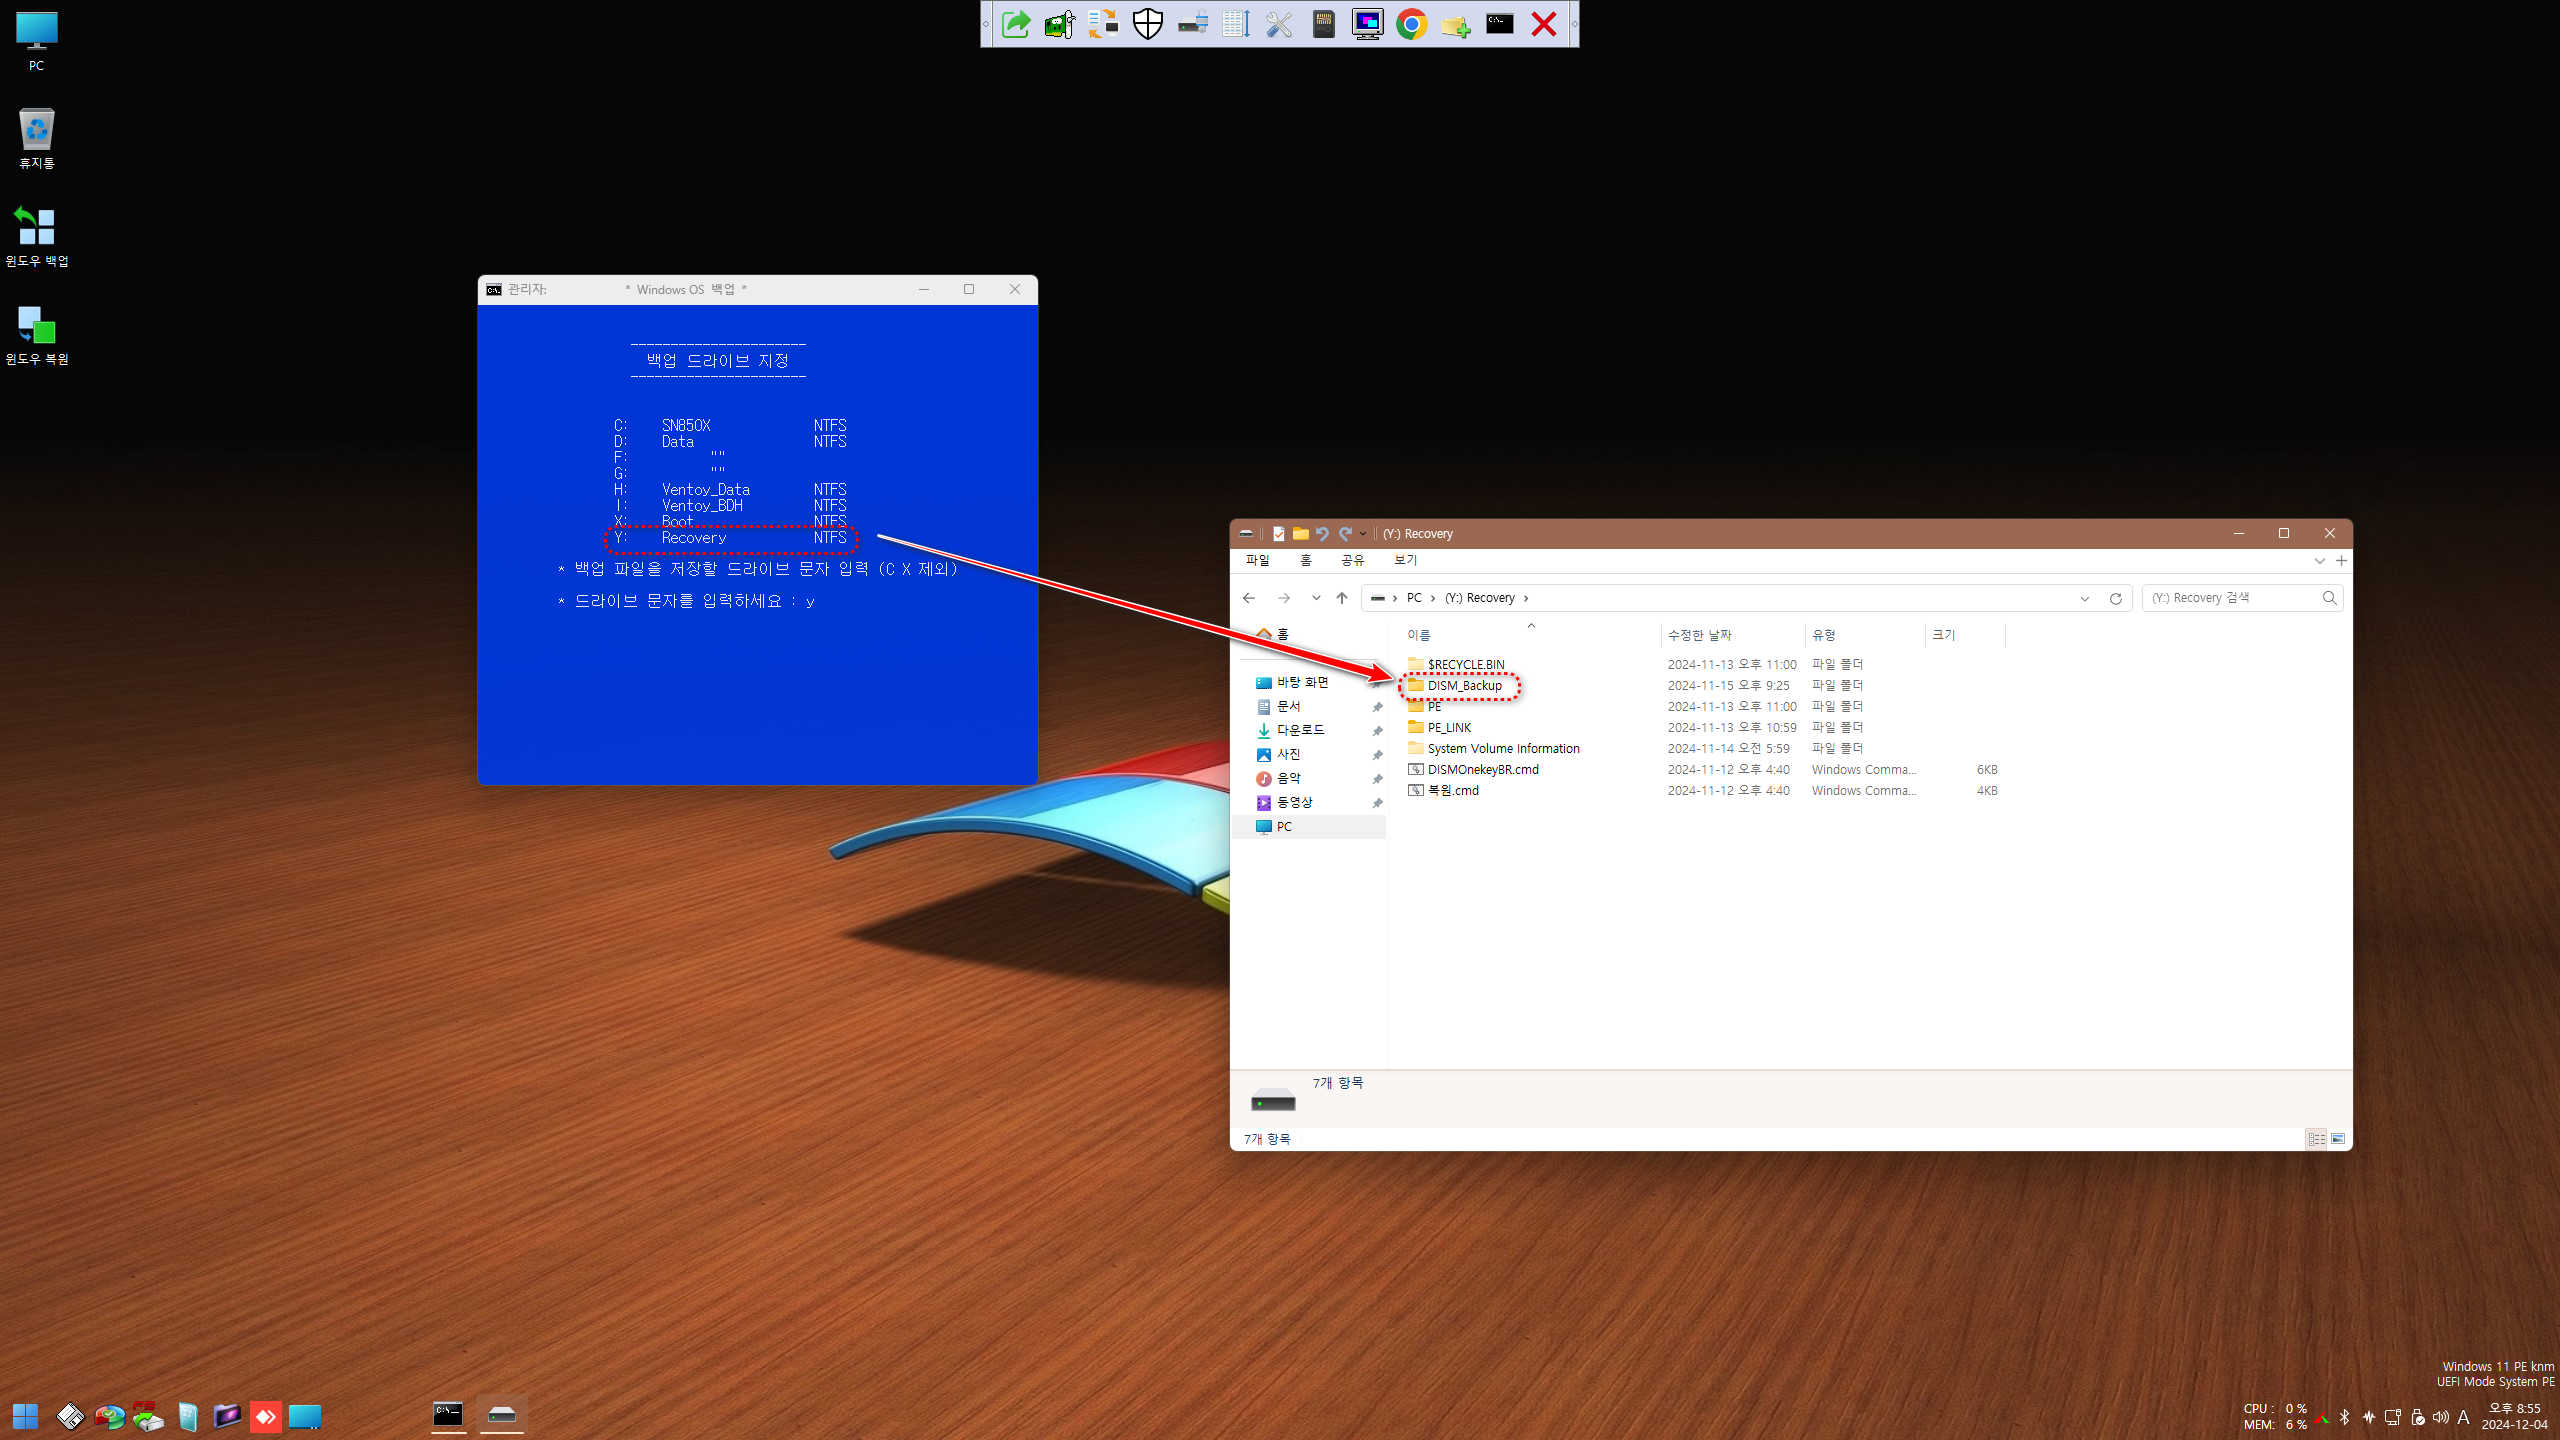Click the memory card icon in top toolbar

(1324, 24)
